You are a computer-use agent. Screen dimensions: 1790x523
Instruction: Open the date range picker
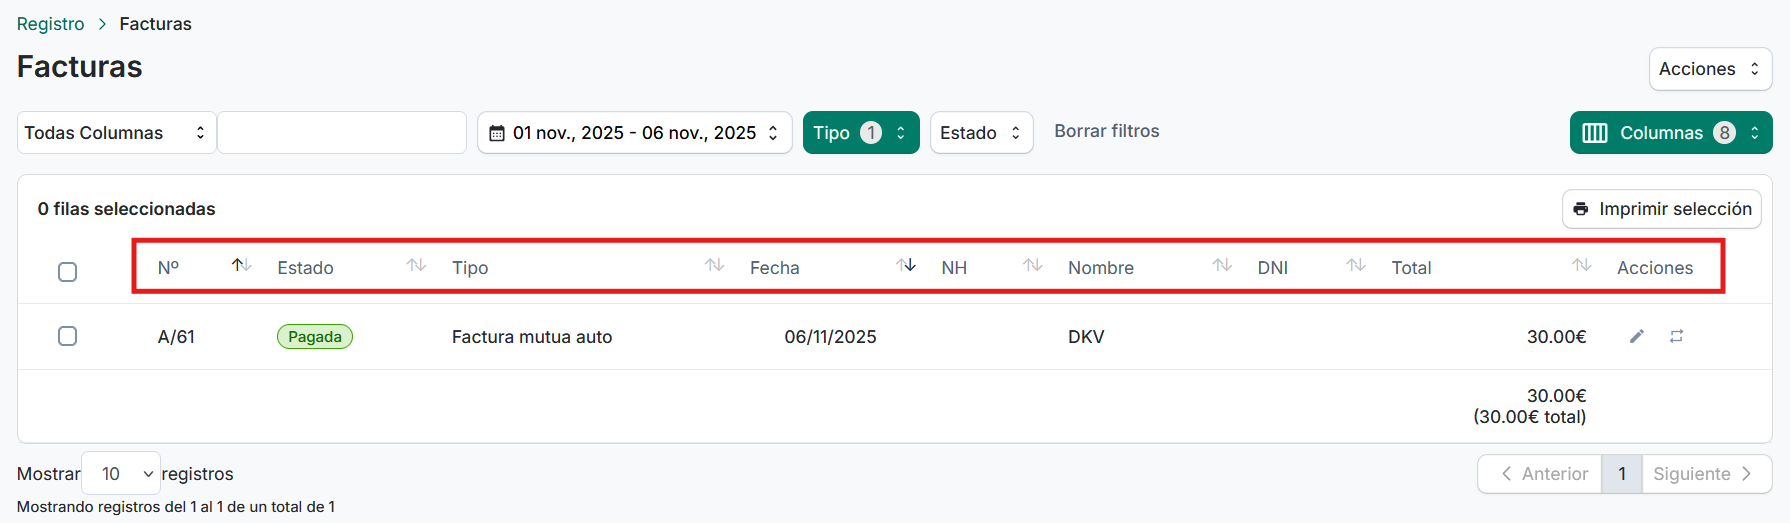[x=634, y=133]
